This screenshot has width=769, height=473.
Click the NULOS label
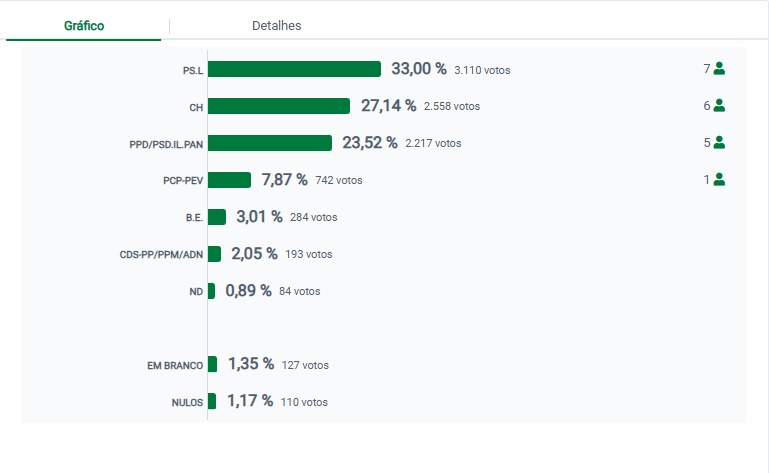(187, 403)
